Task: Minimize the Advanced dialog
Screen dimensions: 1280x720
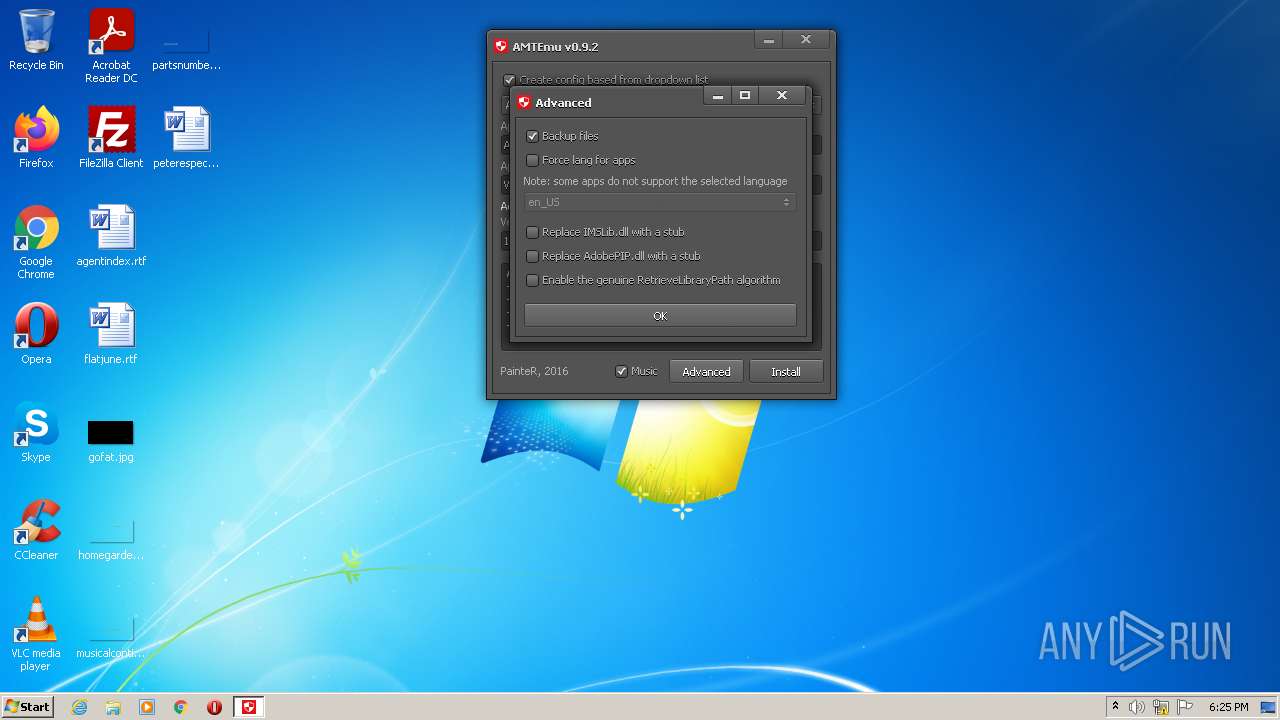Action: [717, 95]
